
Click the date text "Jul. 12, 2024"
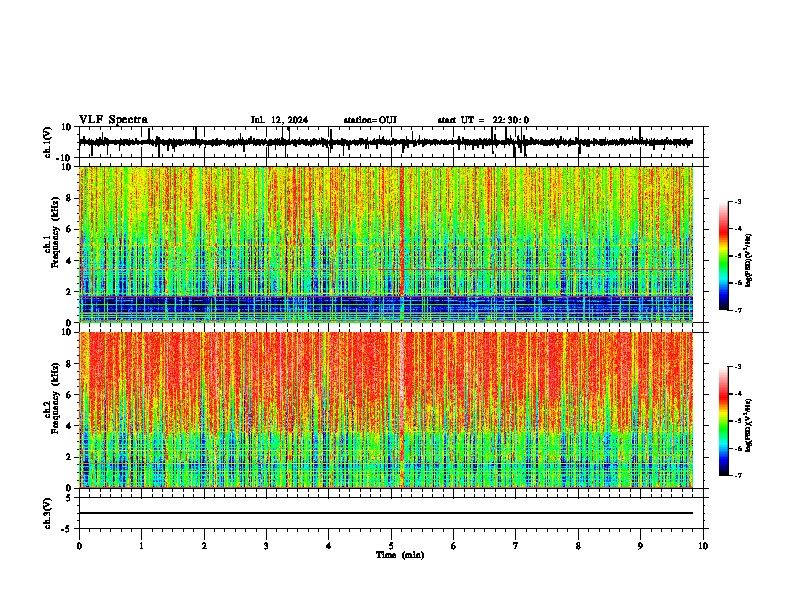[279, 120]
